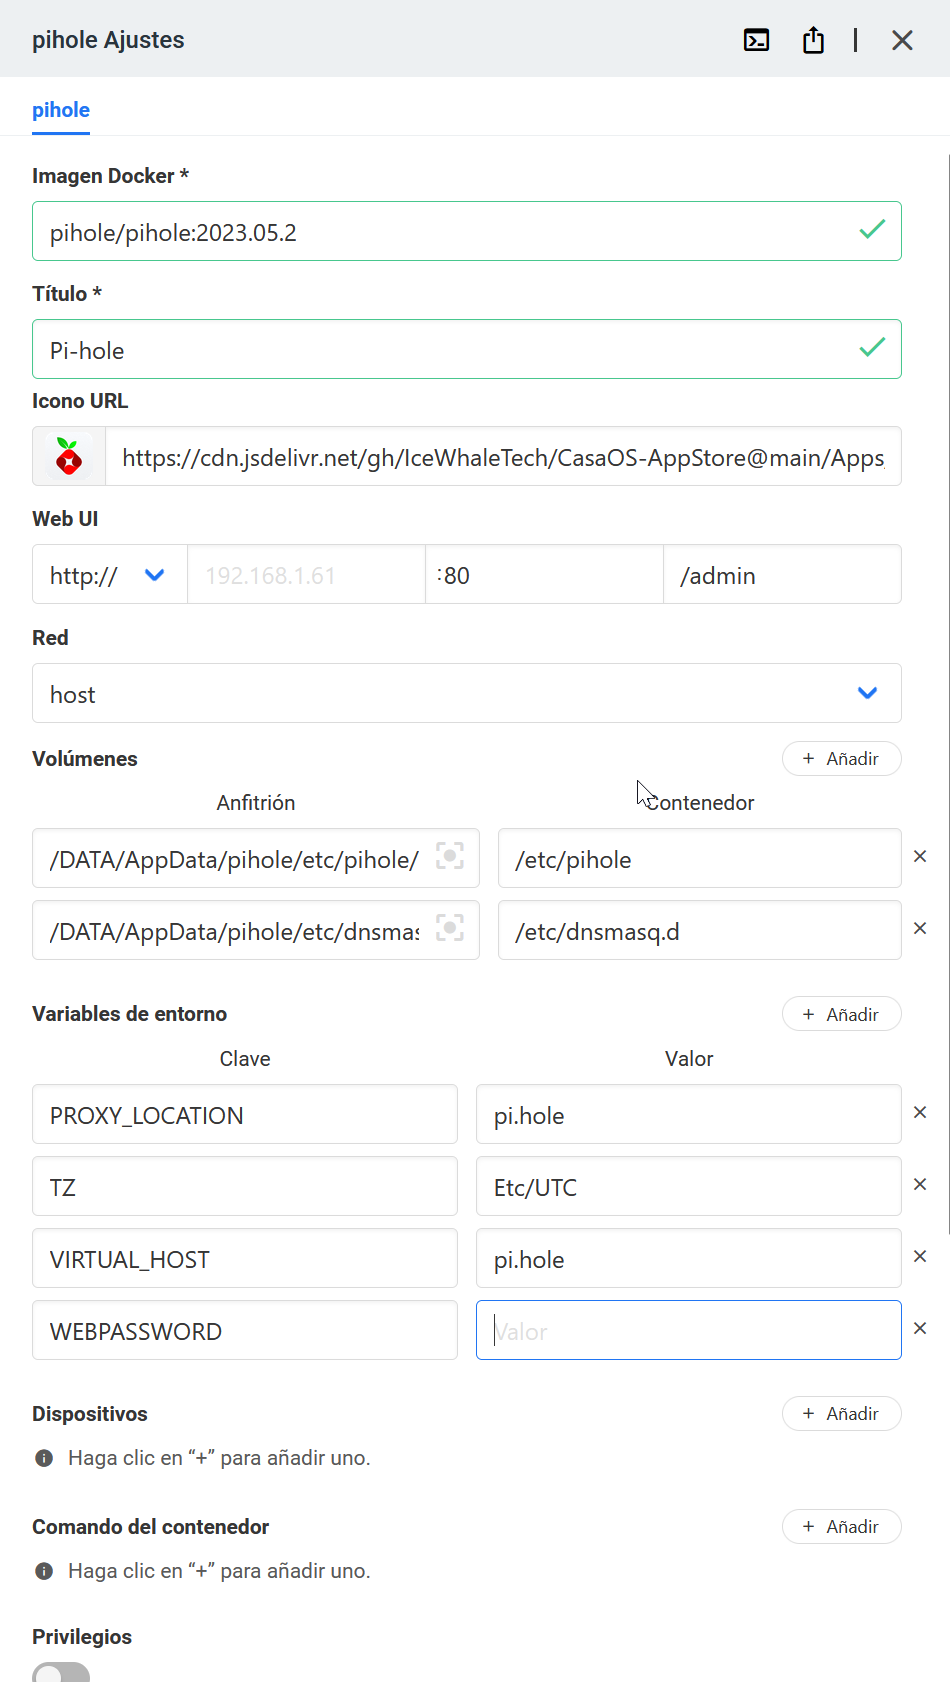Close the pihole Ajustes dialog

pos(902,40)
